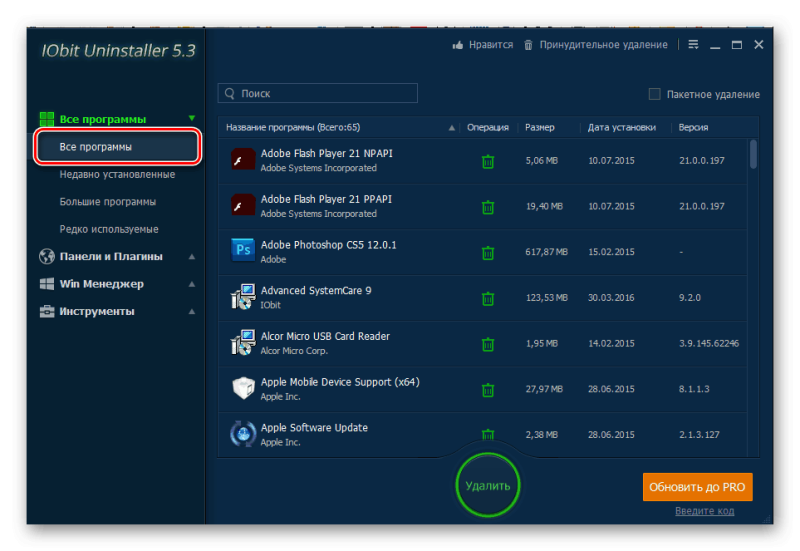
Task: Click the Adobe Flash Player 21 PPAPI program icon
Action: [x=243, y=205]
